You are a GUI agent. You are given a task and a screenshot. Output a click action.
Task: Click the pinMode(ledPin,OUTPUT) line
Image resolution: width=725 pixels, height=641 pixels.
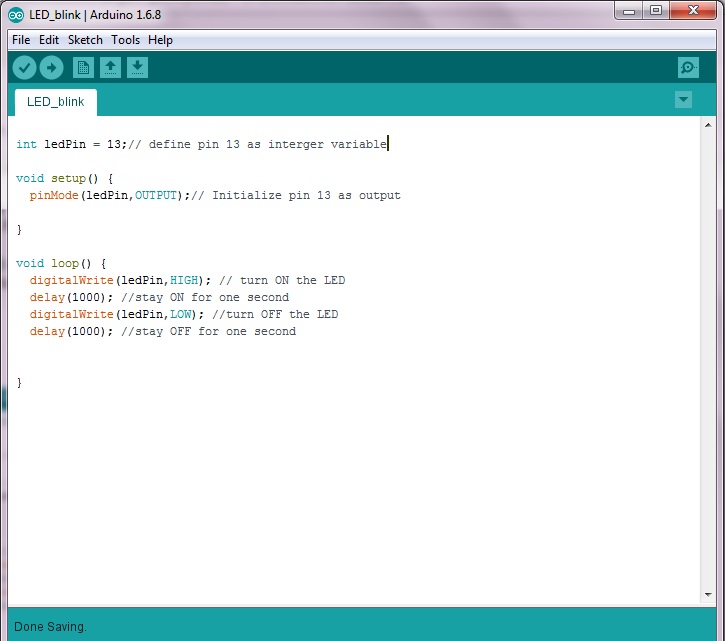click(215, 196)
